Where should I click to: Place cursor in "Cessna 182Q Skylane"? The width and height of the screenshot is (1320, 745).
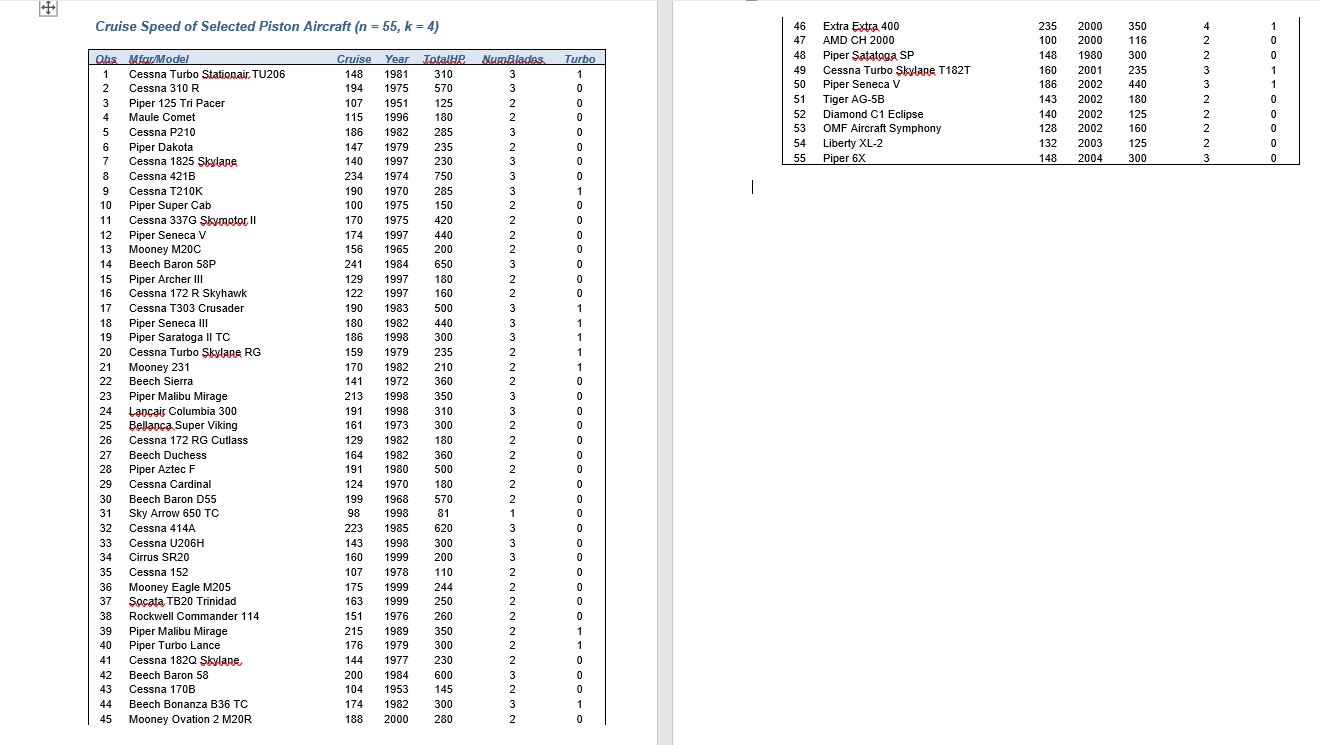tap(185, 660)
